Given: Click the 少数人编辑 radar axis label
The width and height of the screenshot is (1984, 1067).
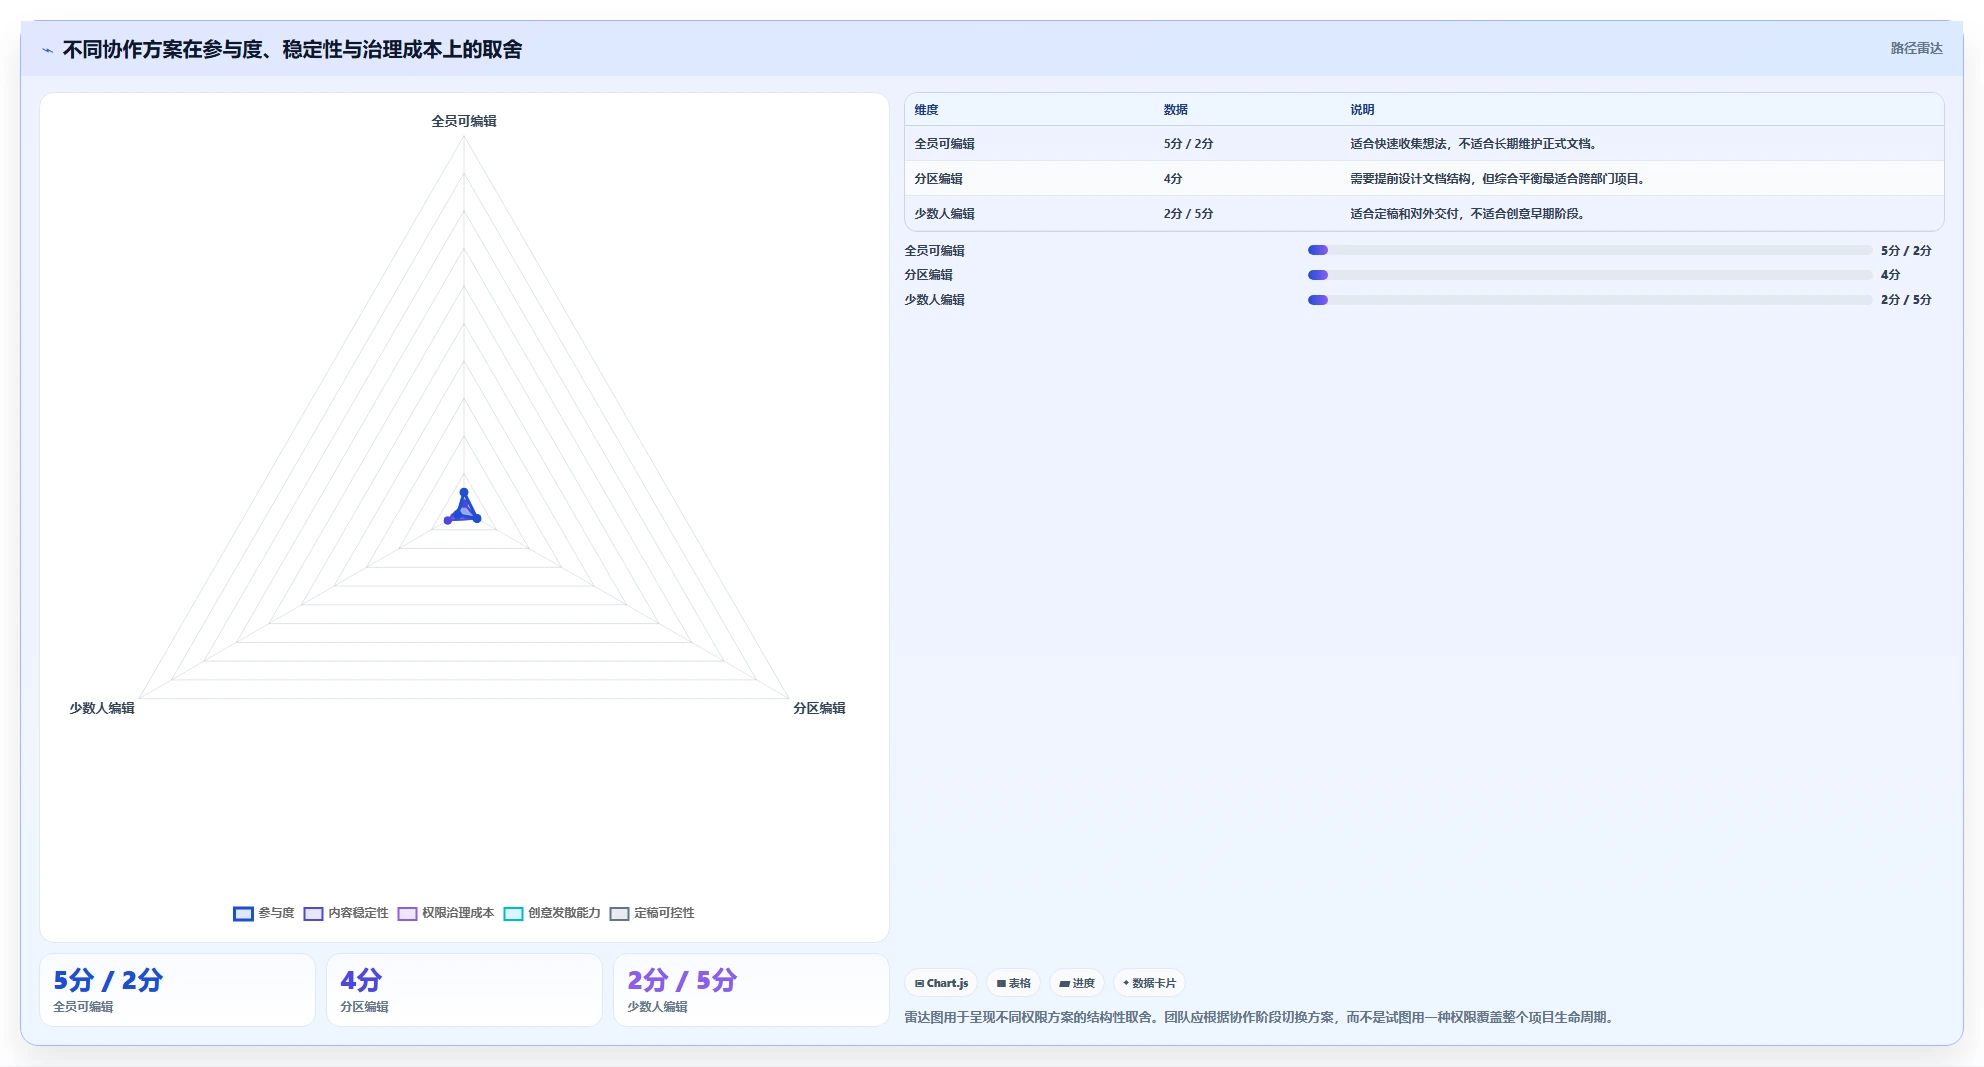Looking at the screenshot, I should [102, 708].
